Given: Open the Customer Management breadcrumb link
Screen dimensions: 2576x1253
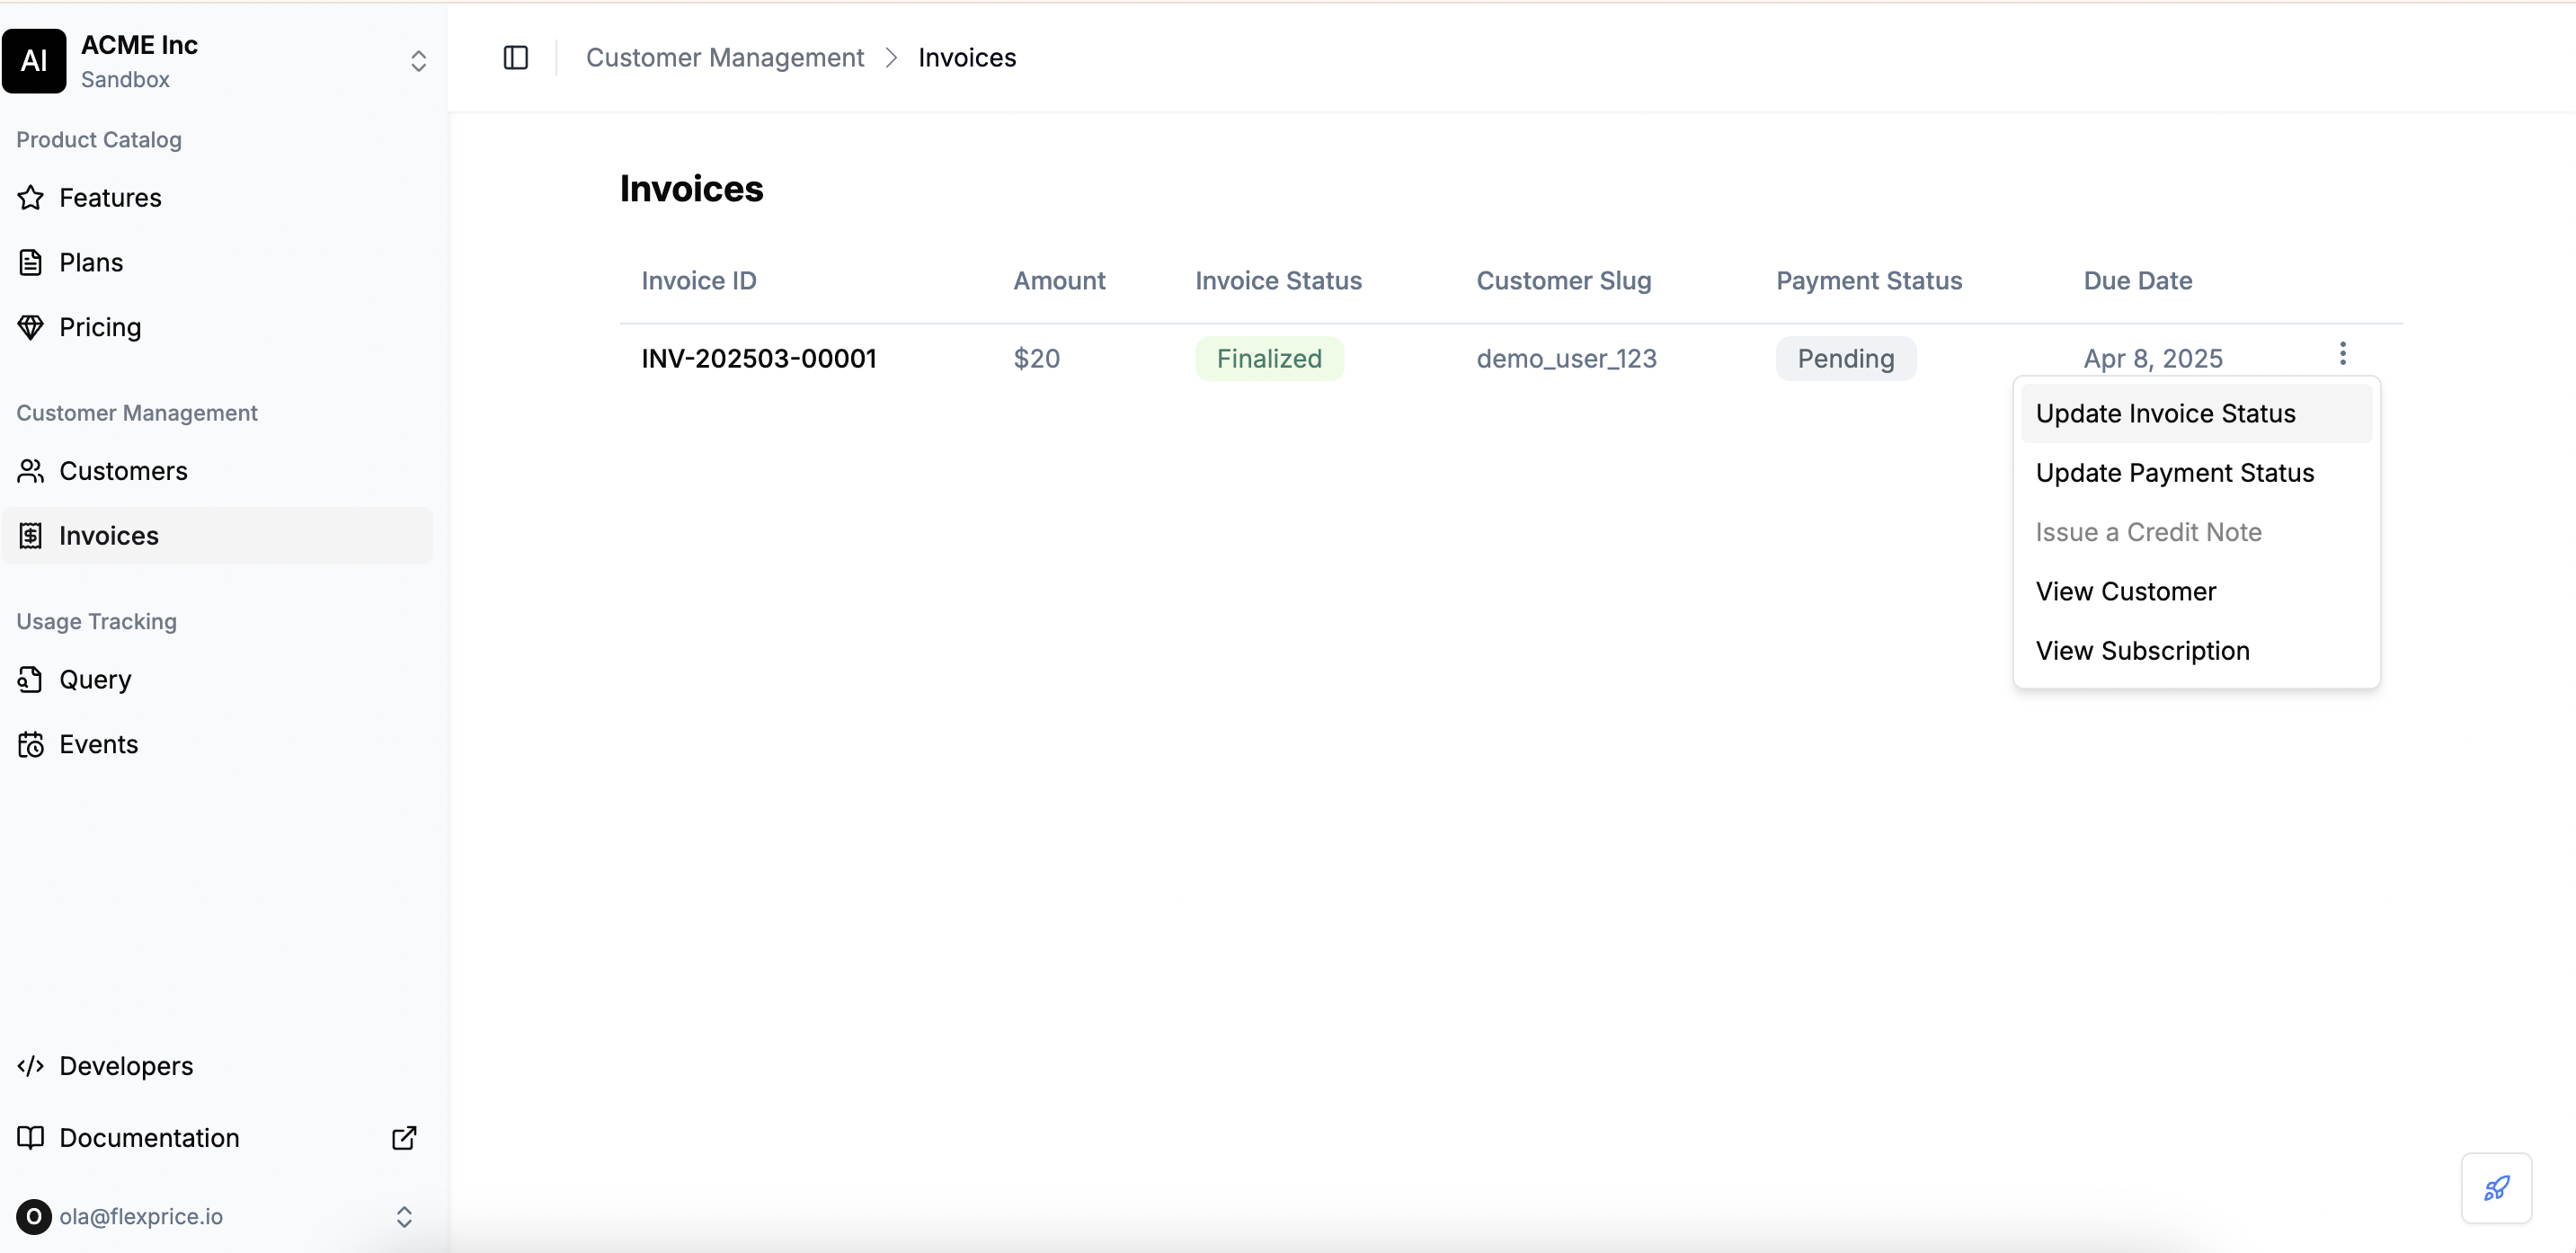Looking at the screenshot, I should [x=724, y=58].
